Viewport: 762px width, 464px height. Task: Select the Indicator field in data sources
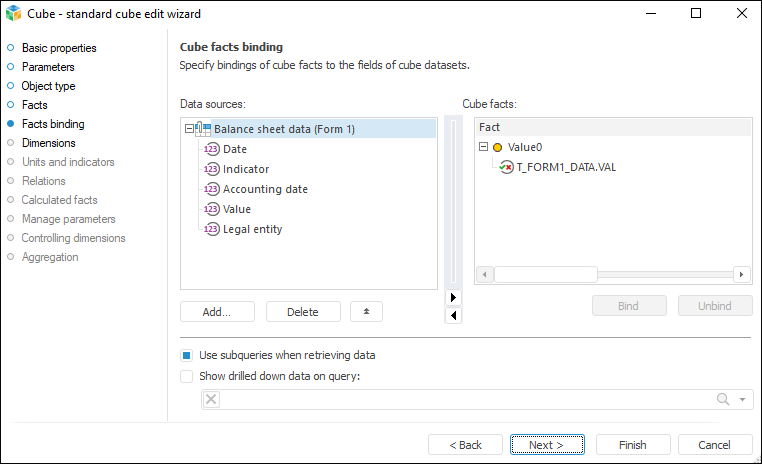tap(246, 169)
